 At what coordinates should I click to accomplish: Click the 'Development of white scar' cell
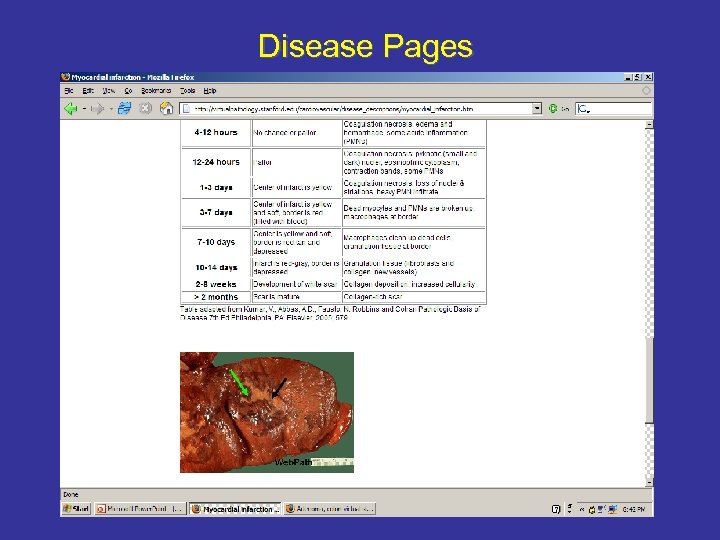(x=297, y=284)
